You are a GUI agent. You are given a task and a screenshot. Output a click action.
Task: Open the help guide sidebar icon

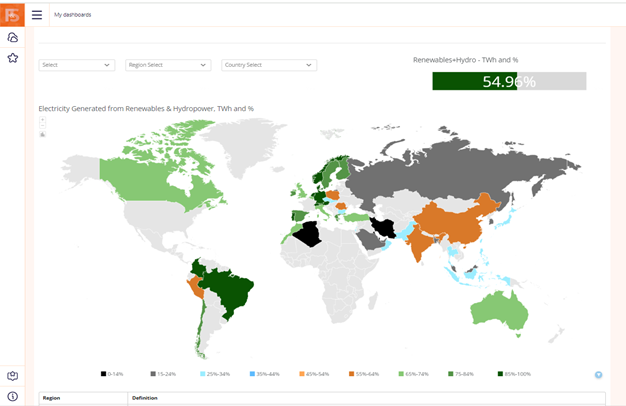12,376
